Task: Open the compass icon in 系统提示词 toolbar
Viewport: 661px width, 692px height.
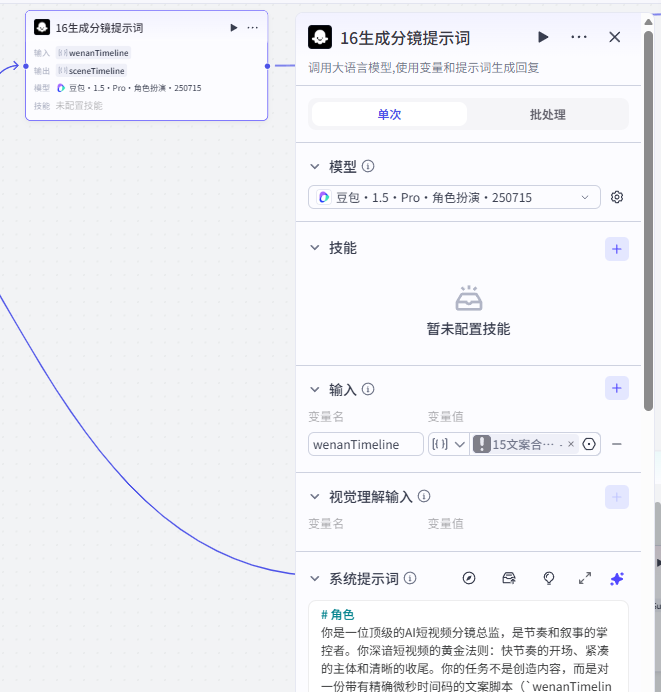Action: click(x=469, y=578)
